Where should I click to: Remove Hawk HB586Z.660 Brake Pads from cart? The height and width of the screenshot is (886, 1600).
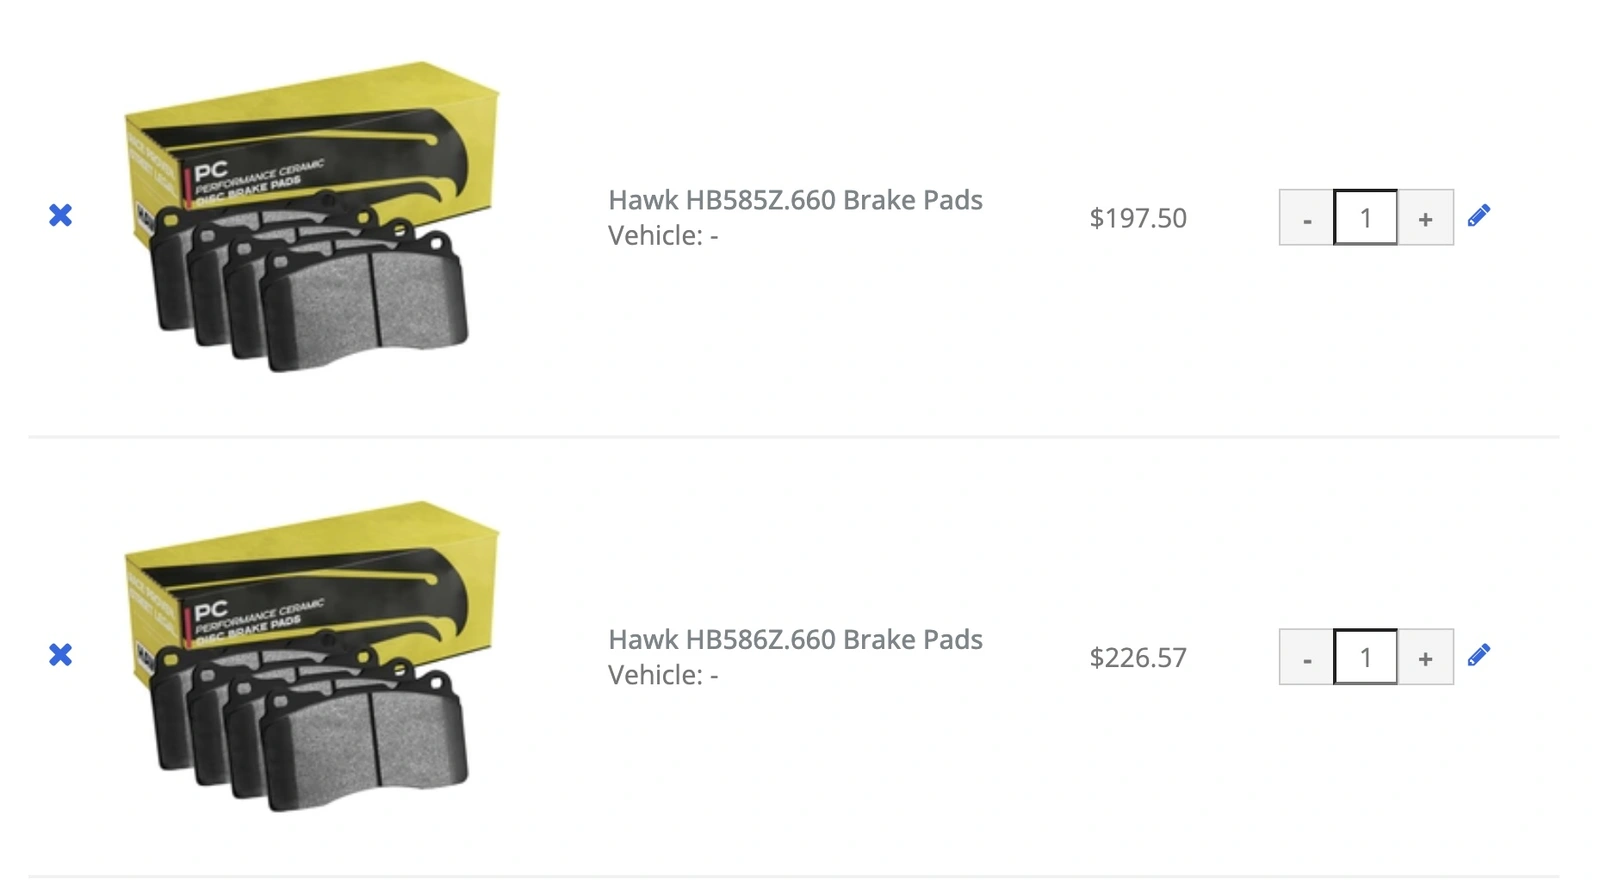click(60, 655)
